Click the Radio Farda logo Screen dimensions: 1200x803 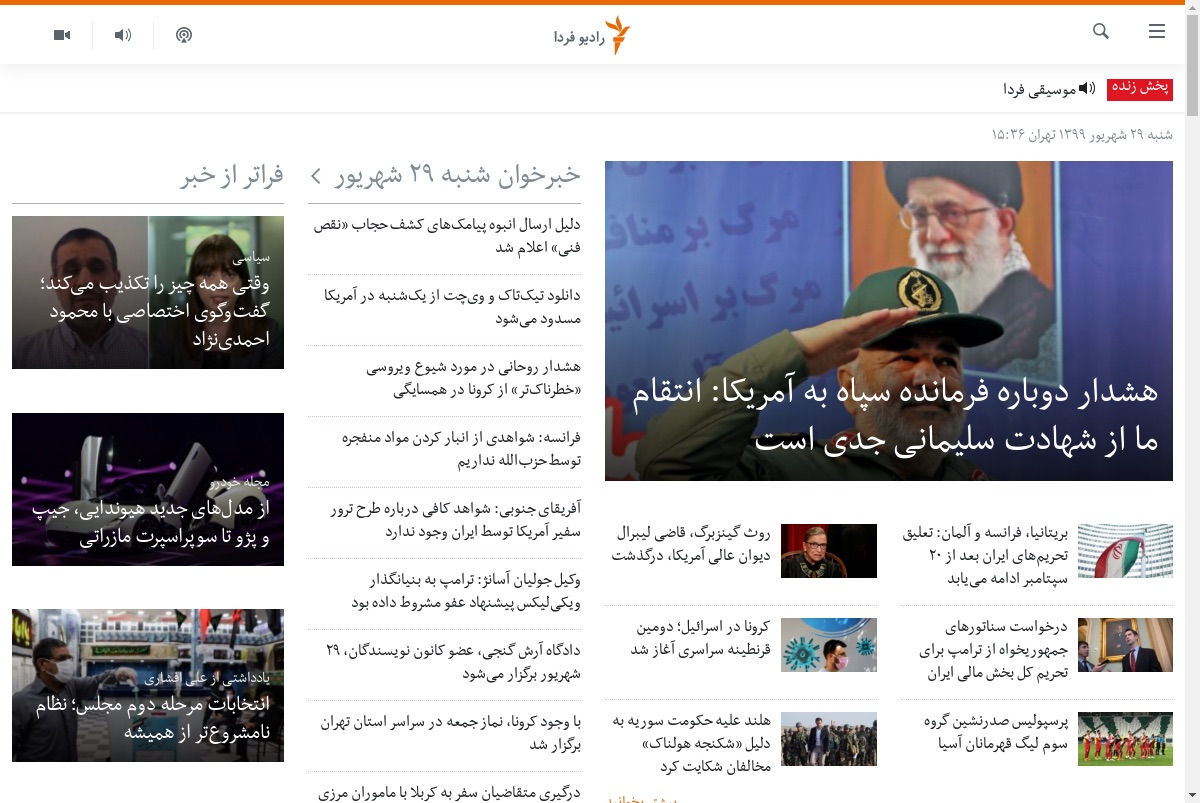pyautogui.click(x=593, y=36)
